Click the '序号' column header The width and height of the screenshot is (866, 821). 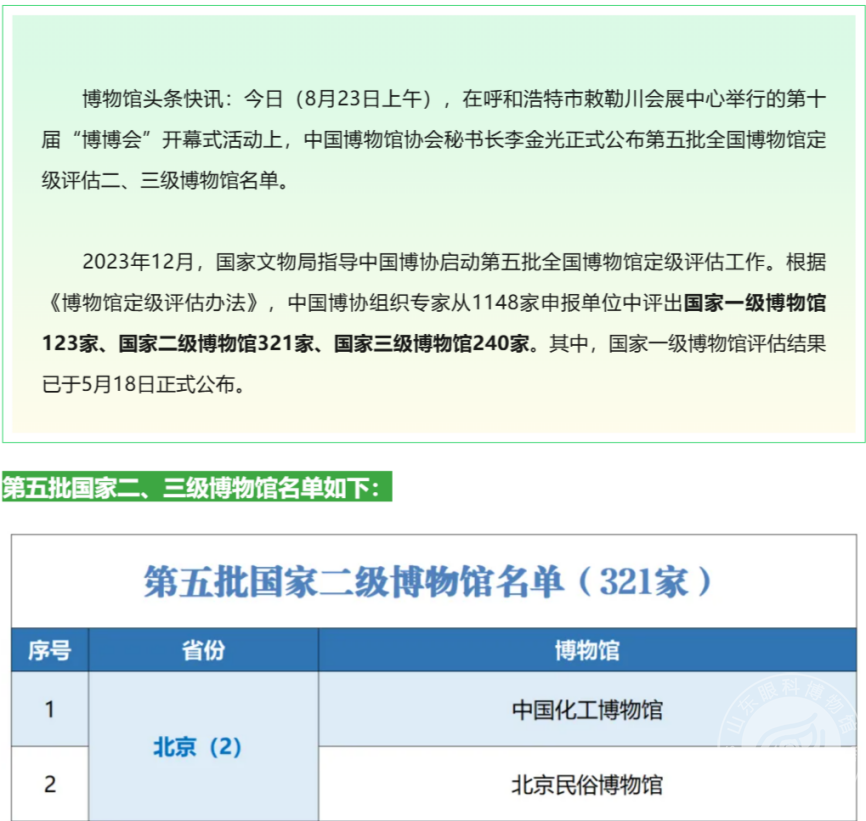tap(50, 650)
